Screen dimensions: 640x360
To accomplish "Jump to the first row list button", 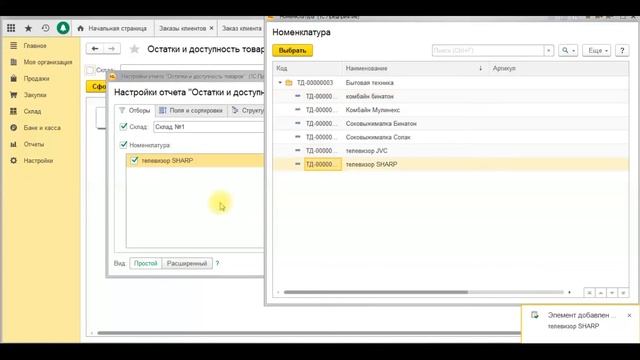I will [x=589, y=292].
